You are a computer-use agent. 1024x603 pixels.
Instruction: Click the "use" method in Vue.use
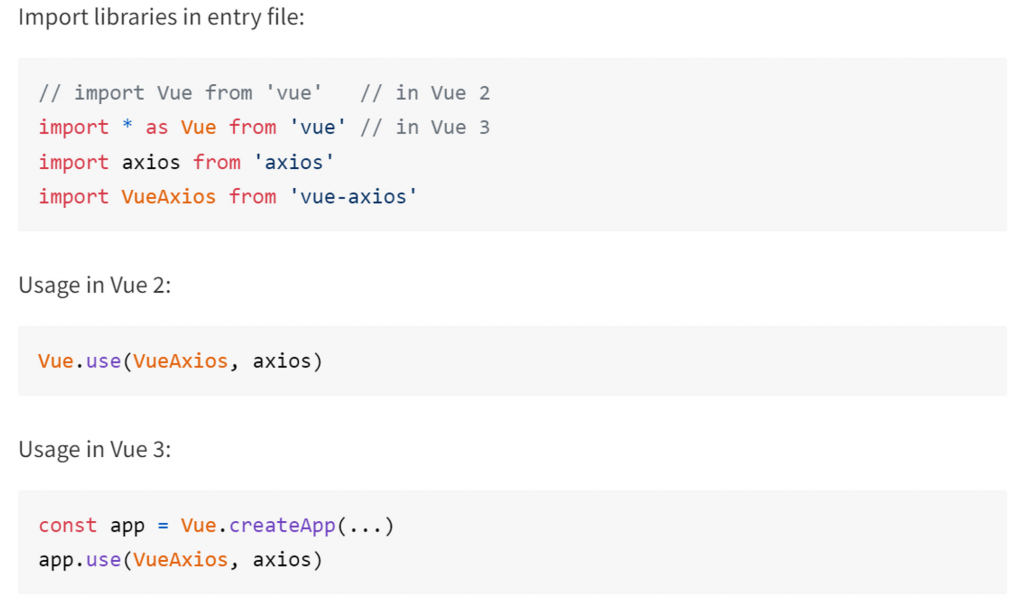[x=103, y=360]
